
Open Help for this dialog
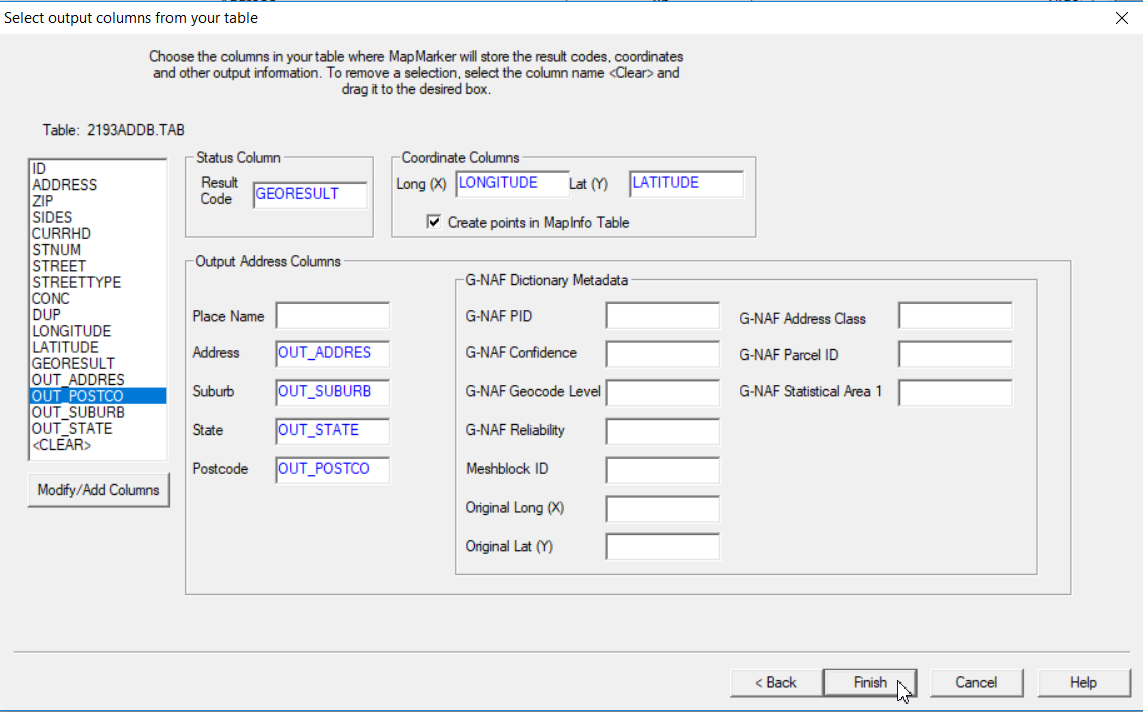[1083, 682]
